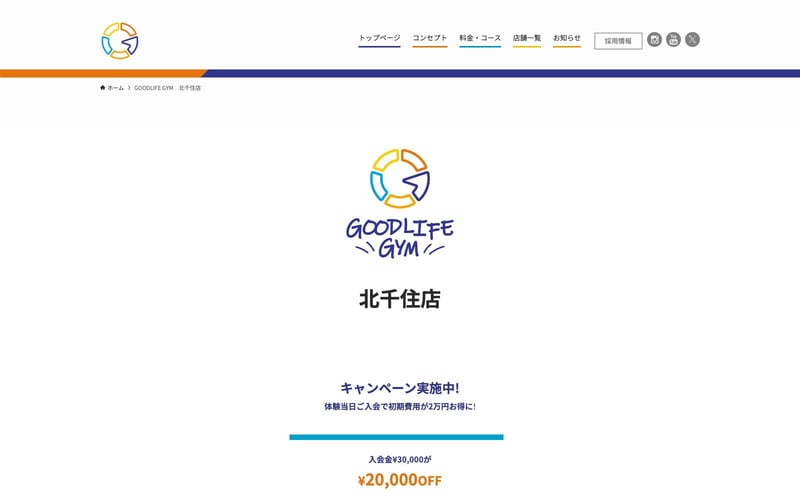Open the Instagram social icon
This screenshot has height=500, width=800.
(655, 39)
